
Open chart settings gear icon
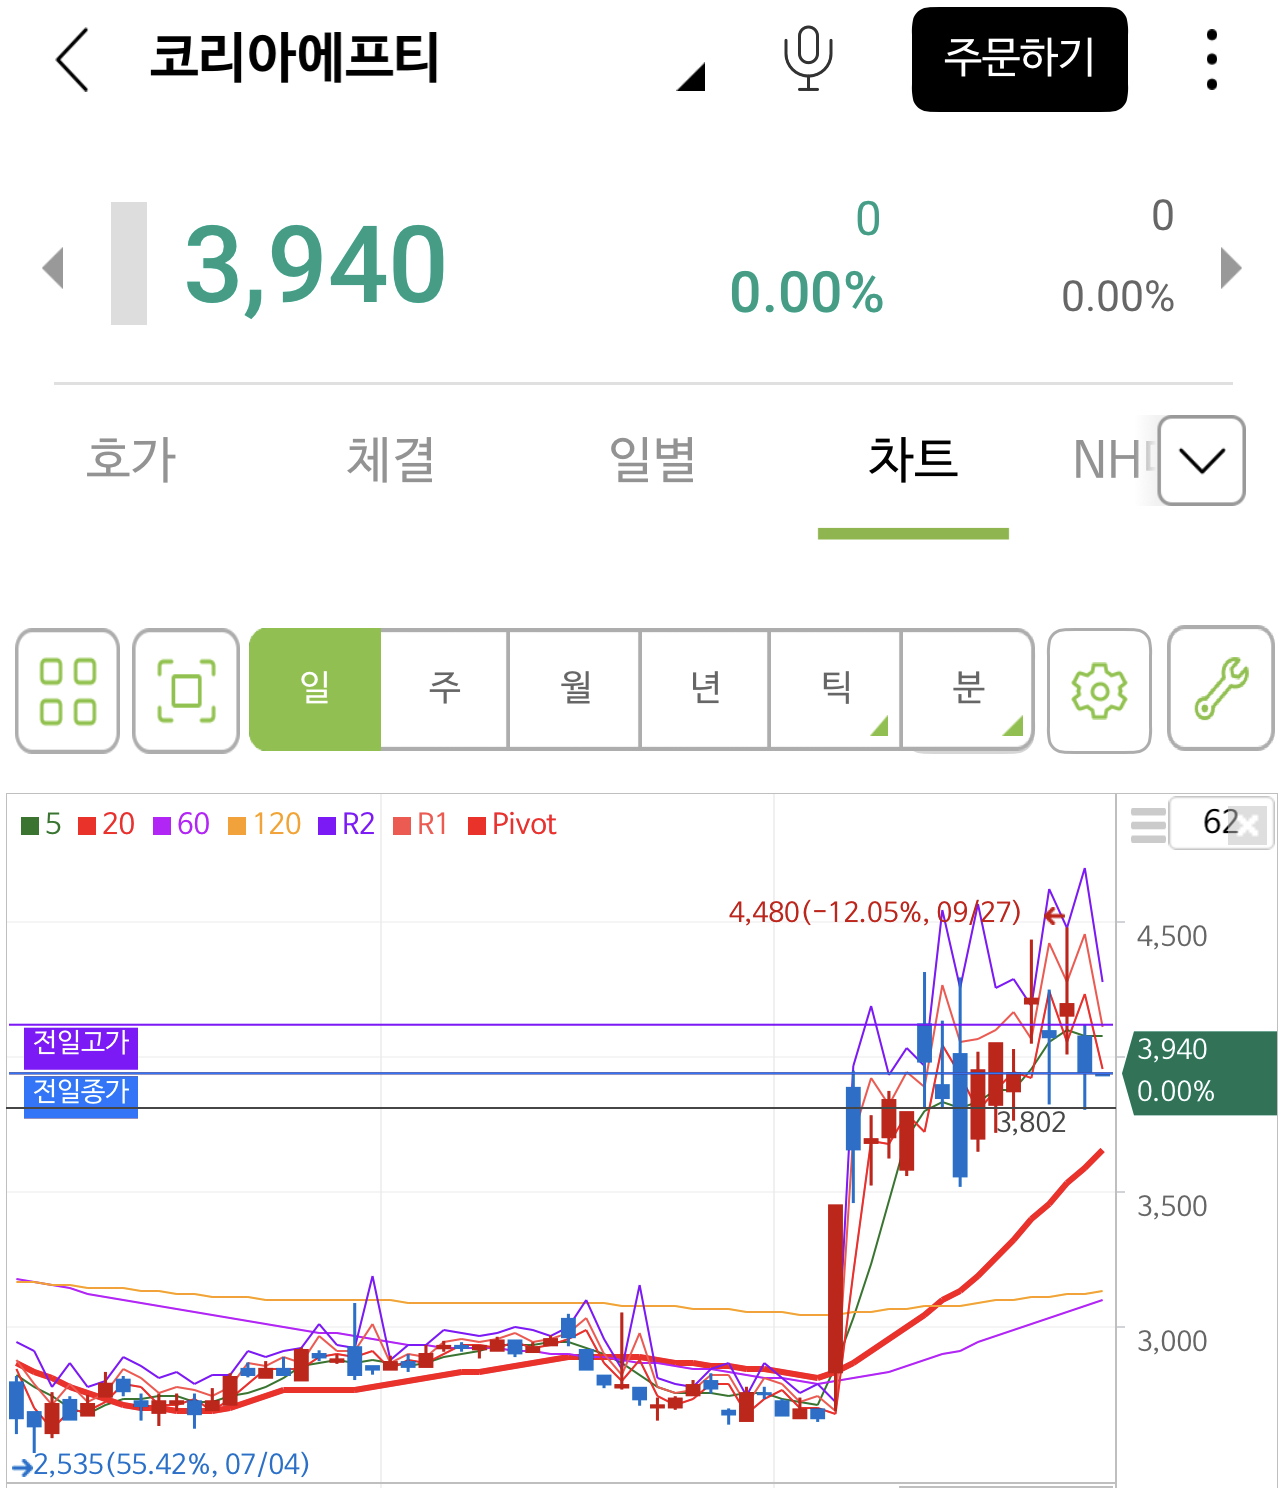tap(1099, 690)
